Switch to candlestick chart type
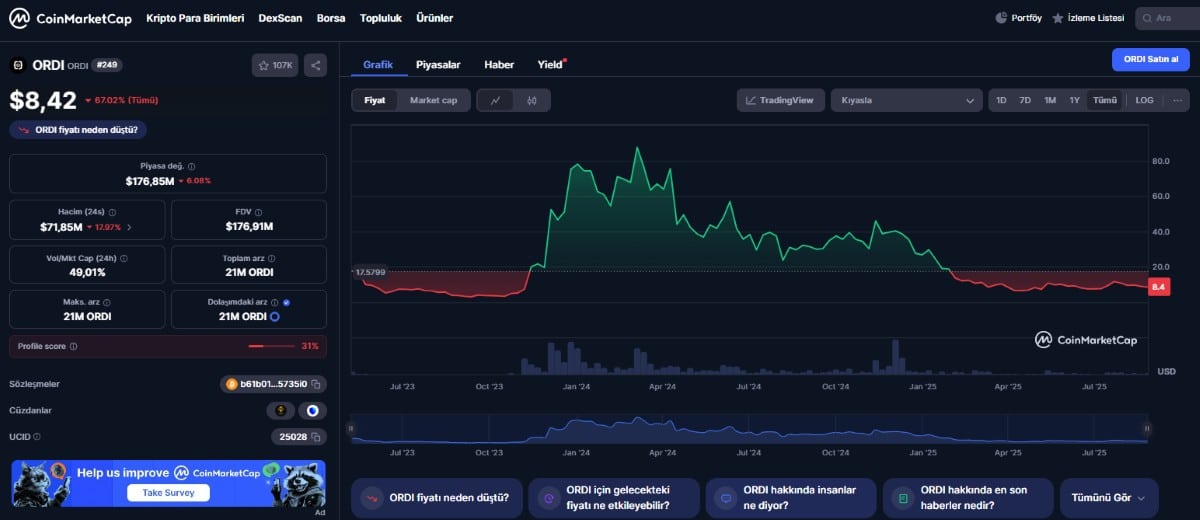Screen dimensions: 1200x520 point(532,100)
